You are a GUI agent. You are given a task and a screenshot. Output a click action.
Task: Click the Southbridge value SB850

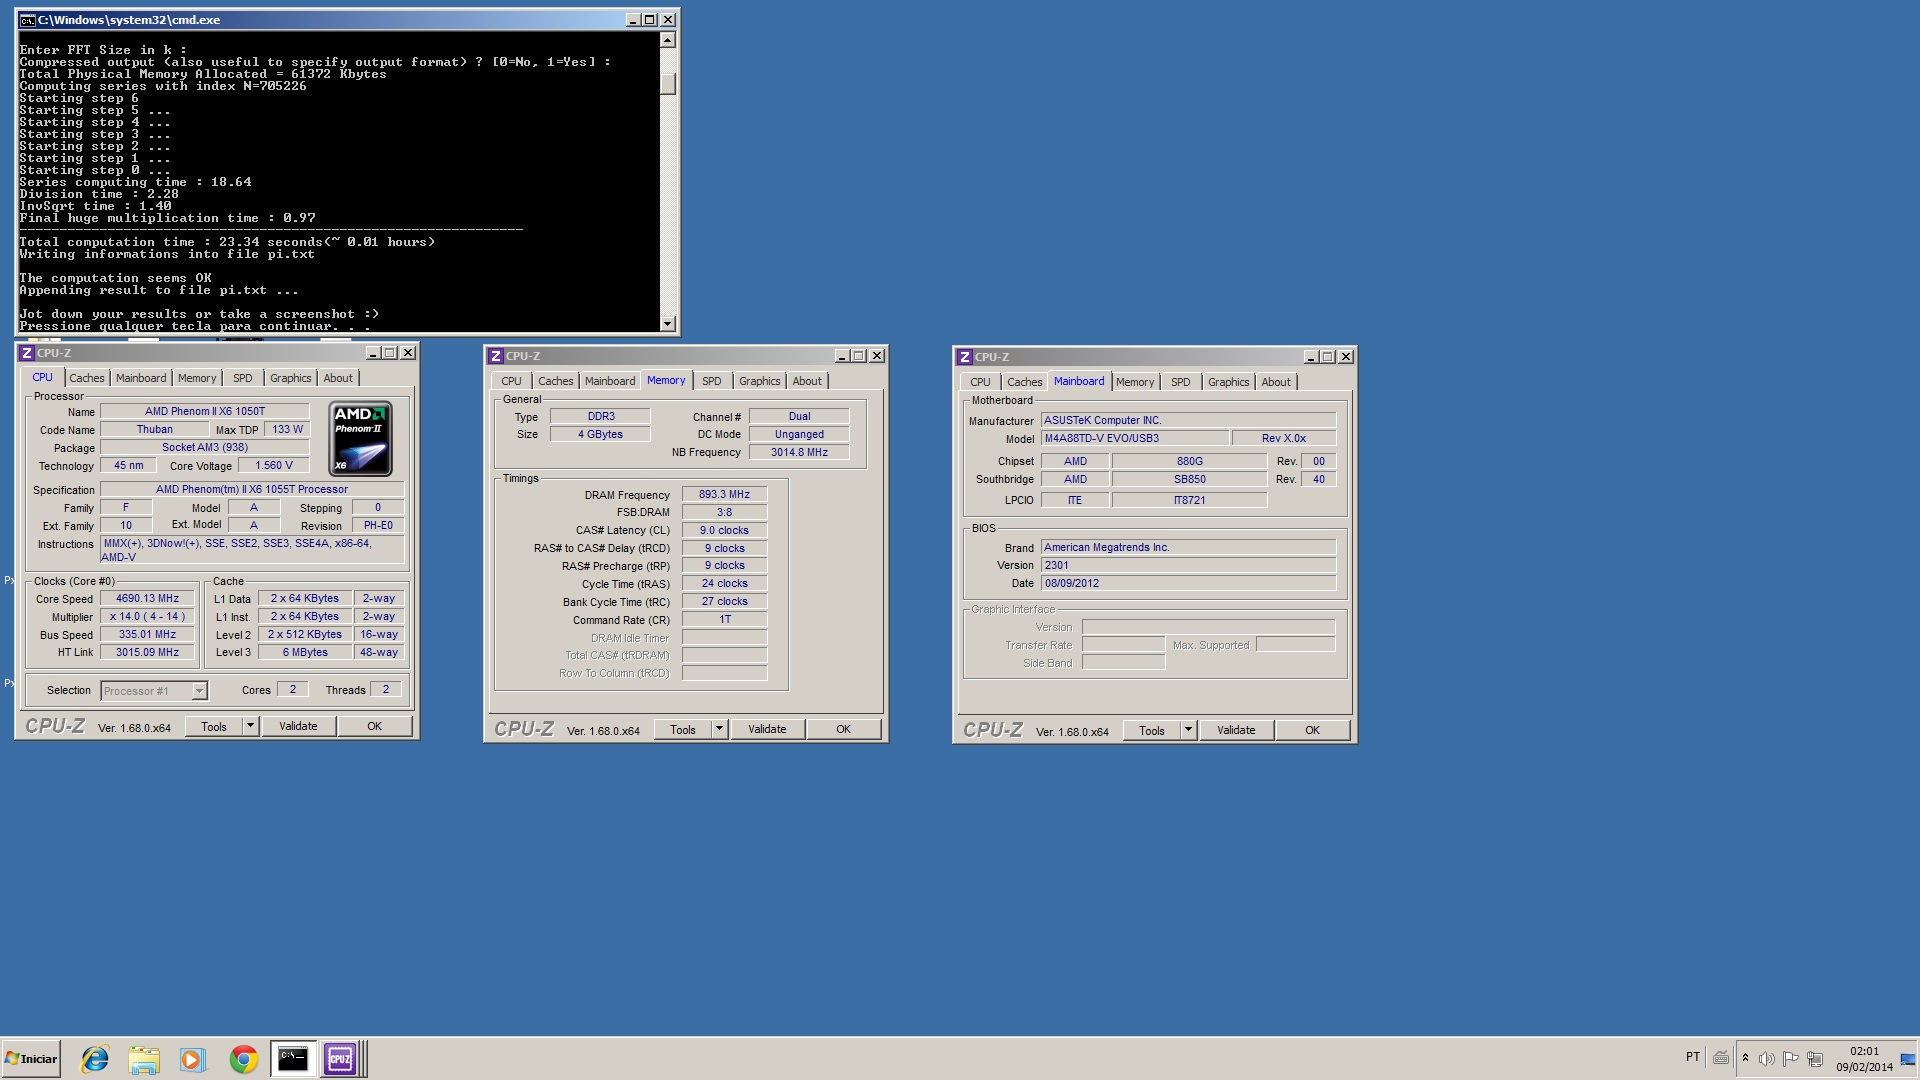point(1189,479)
